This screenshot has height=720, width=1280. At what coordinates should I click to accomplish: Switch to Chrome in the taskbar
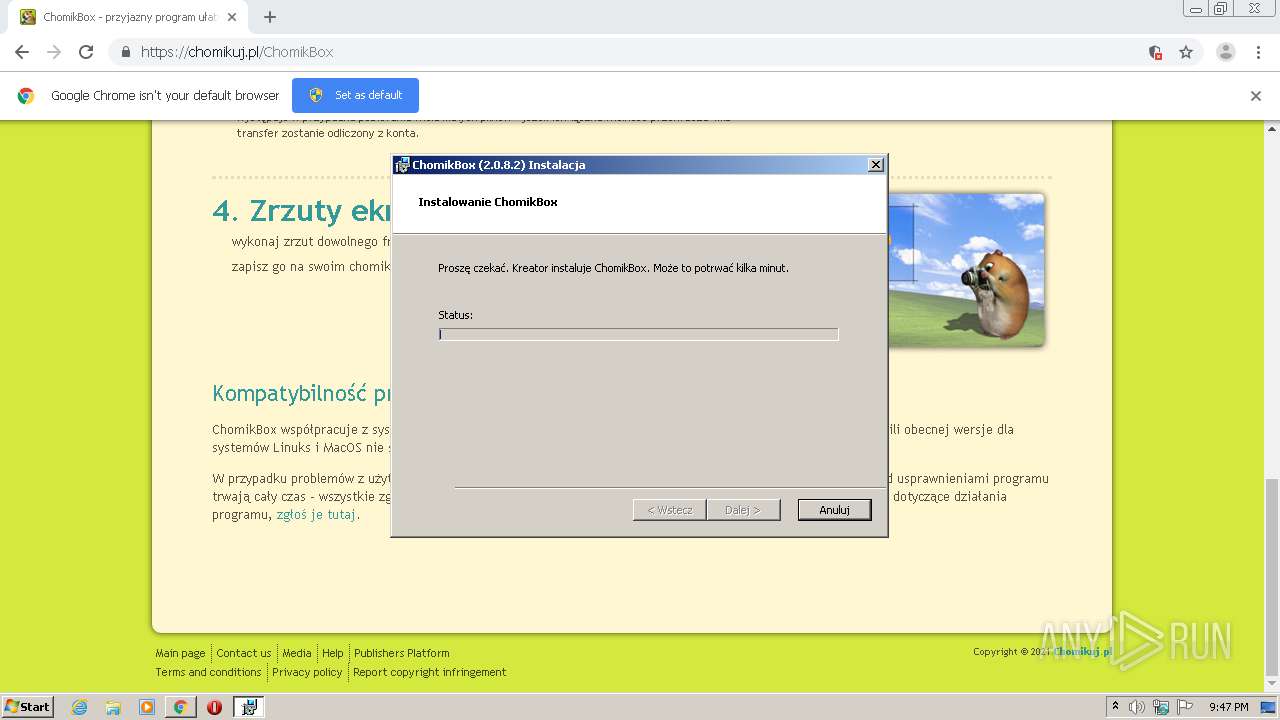(x=180, y=707)
